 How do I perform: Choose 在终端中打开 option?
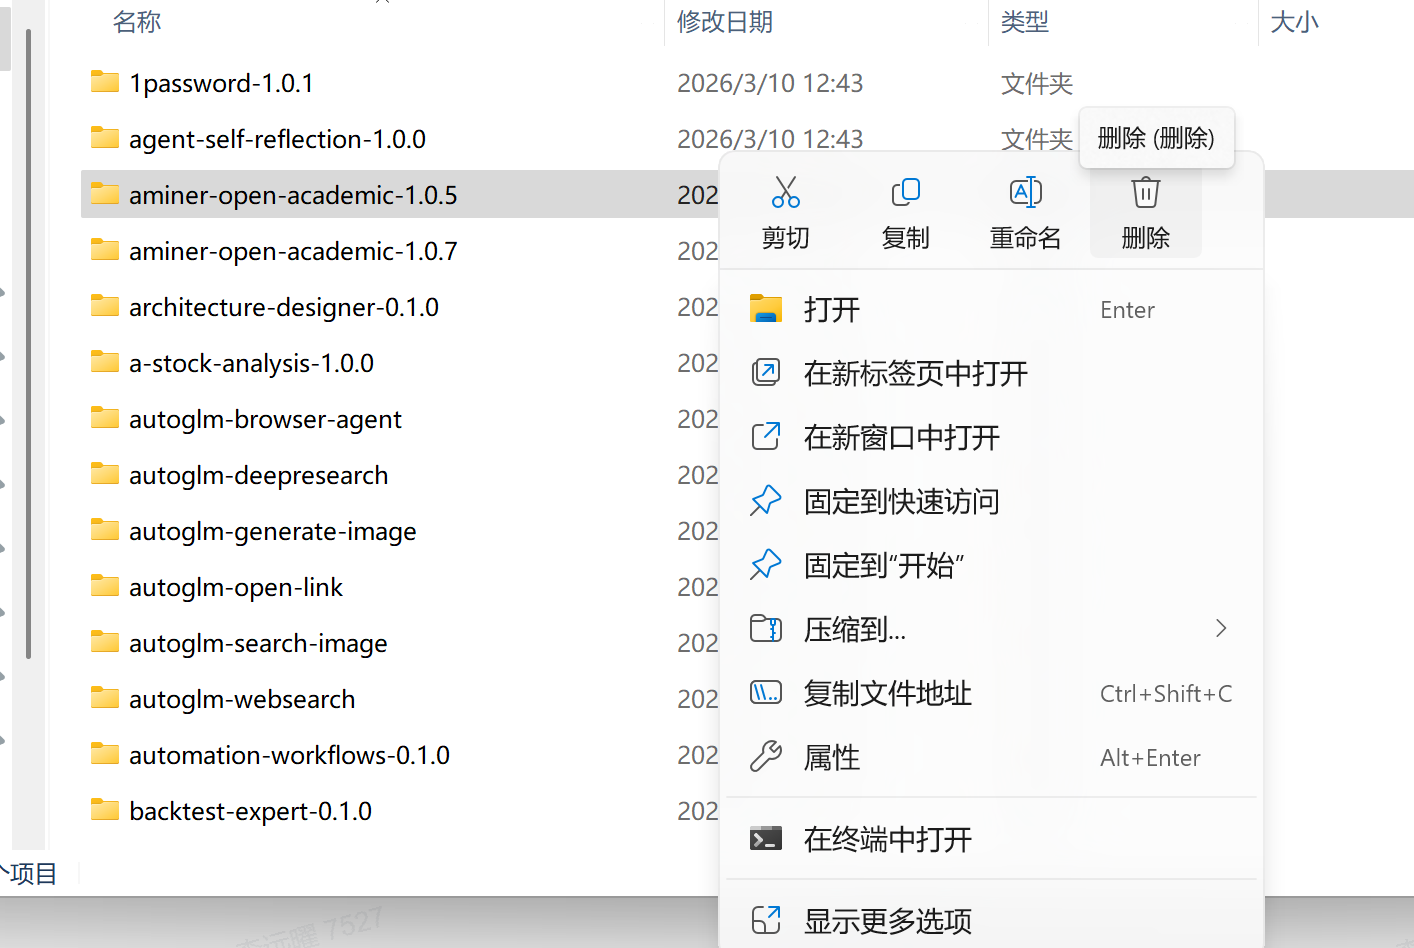[992, 840]
